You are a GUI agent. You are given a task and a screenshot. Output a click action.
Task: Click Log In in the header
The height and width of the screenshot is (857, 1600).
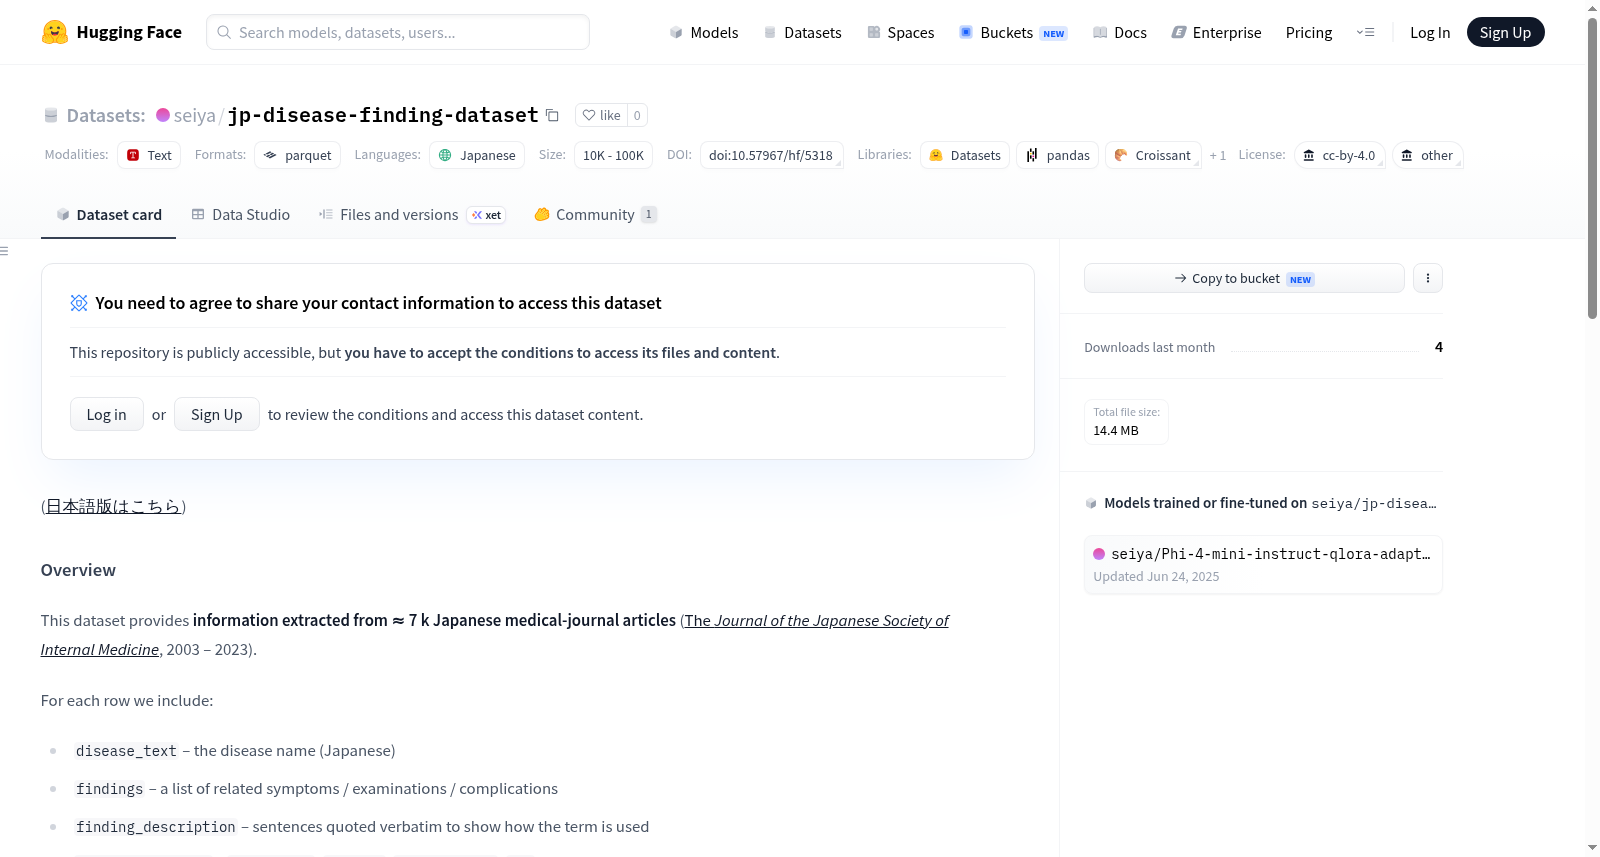coord(1430,32)
